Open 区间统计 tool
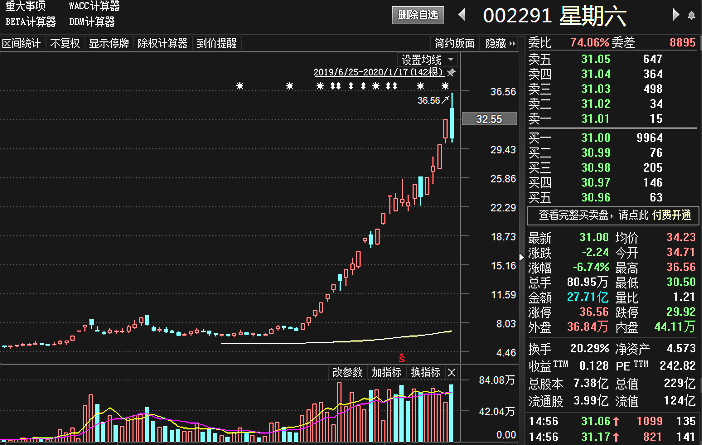Viewport: 702px width, 445px height. pyautogui.click(x=21, y=43)
